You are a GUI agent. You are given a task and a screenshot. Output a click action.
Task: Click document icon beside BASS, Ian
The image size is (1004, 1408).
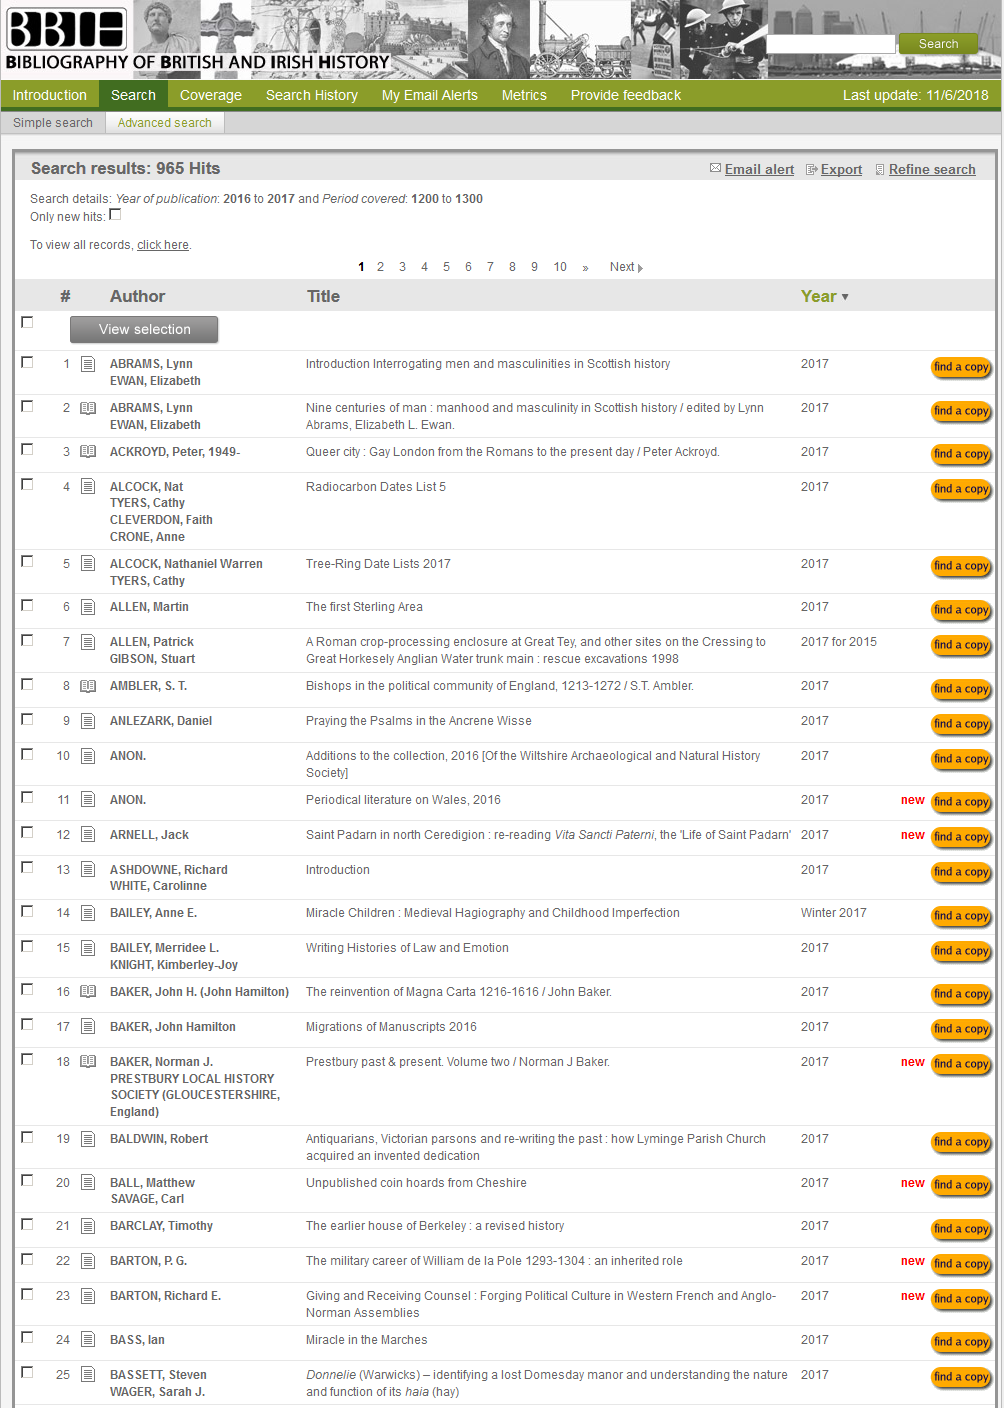88,1340
